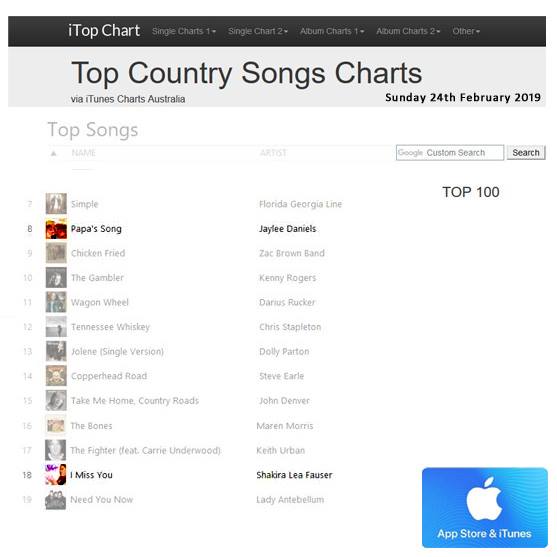Open Papa's Song album artwork

point(56,229)
